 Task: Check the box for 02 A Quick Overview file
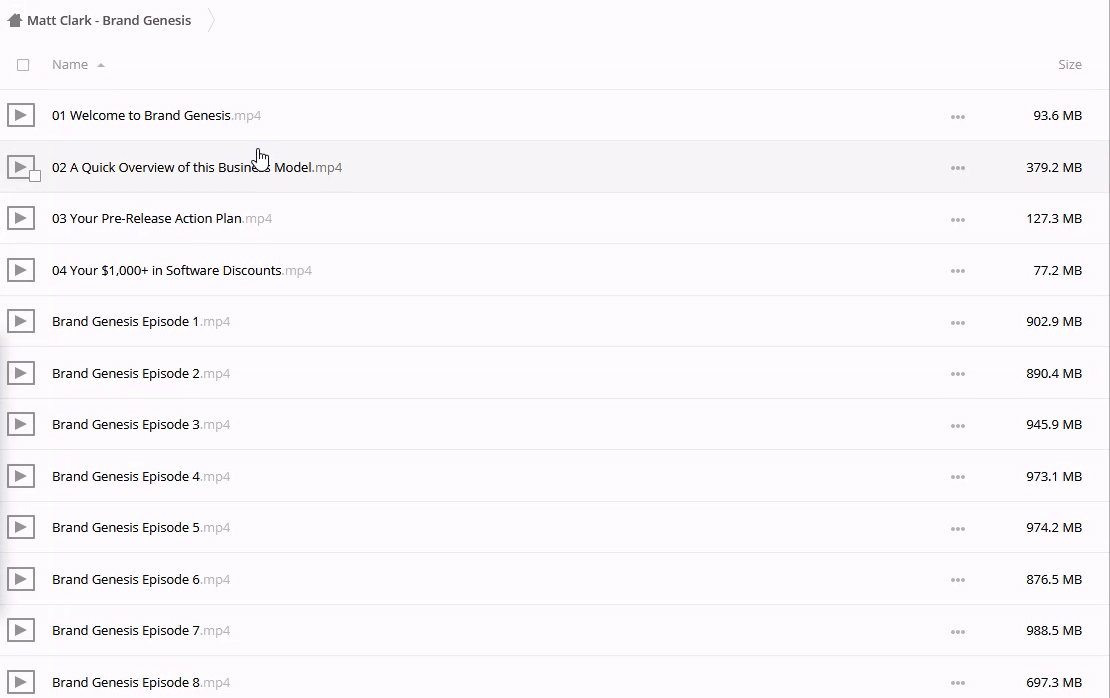(x=35, y=176)
